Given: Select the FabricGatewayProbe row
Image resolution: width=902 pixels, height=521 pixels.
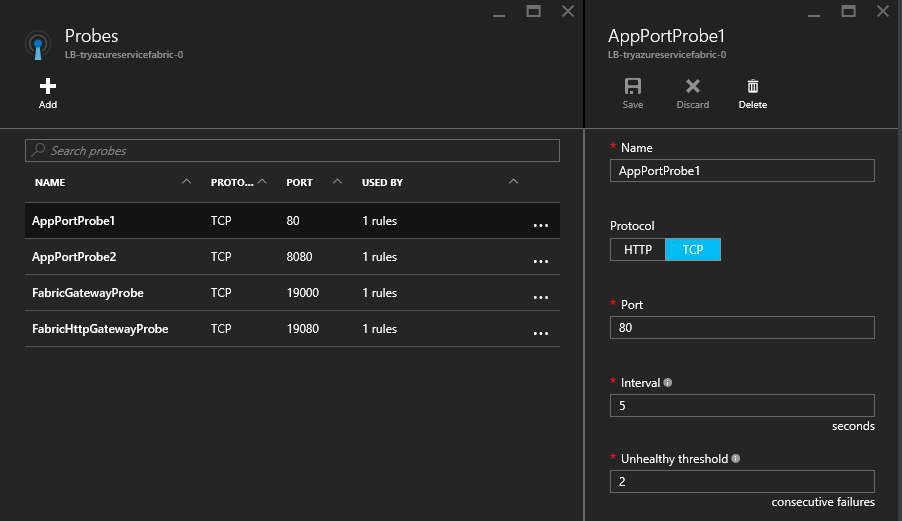Looking at the screenshot, I should (87, 293).
